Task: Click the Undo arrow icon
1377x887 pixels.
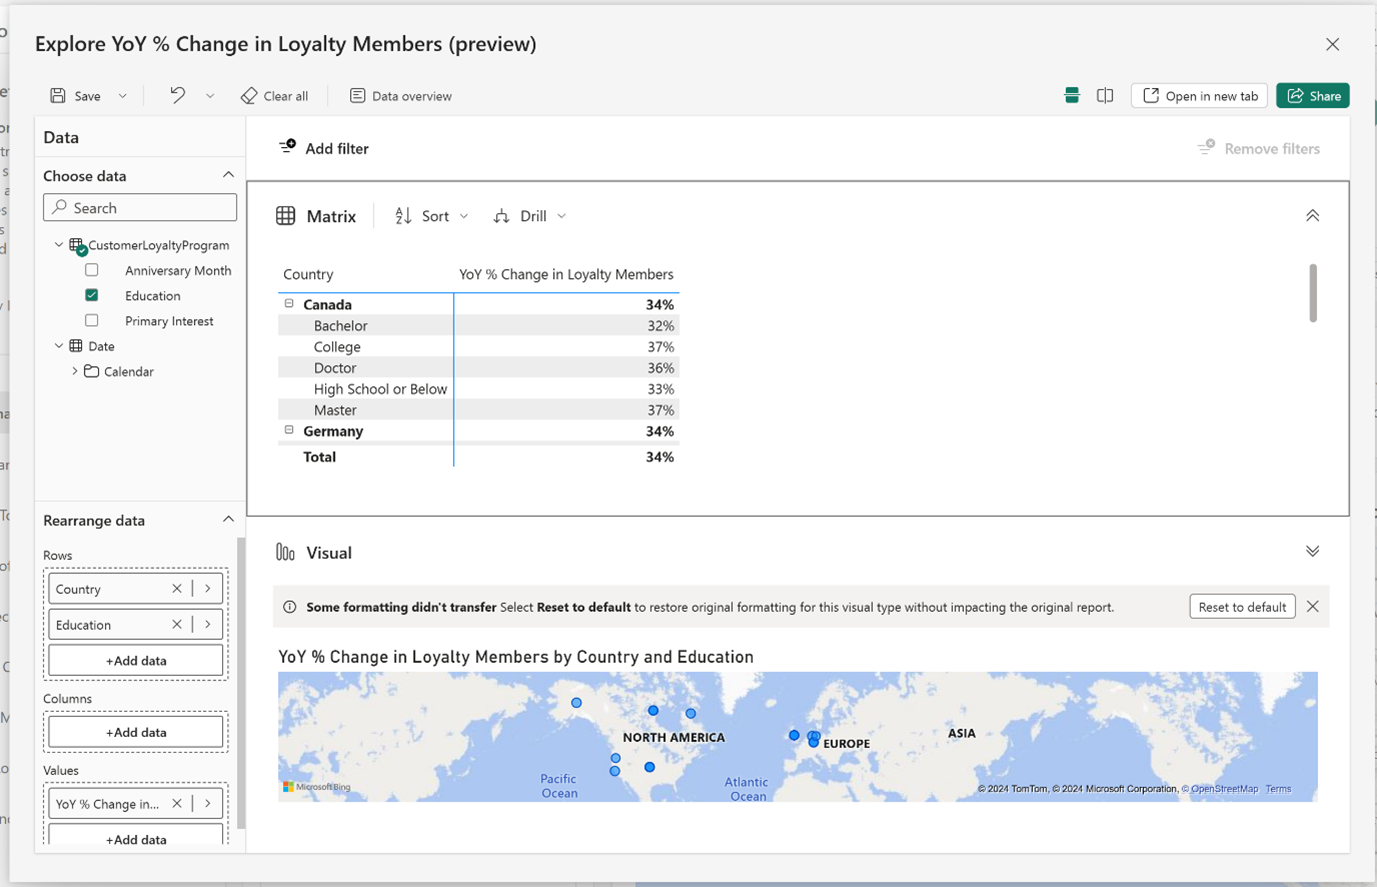Action: tap(177, 95)
